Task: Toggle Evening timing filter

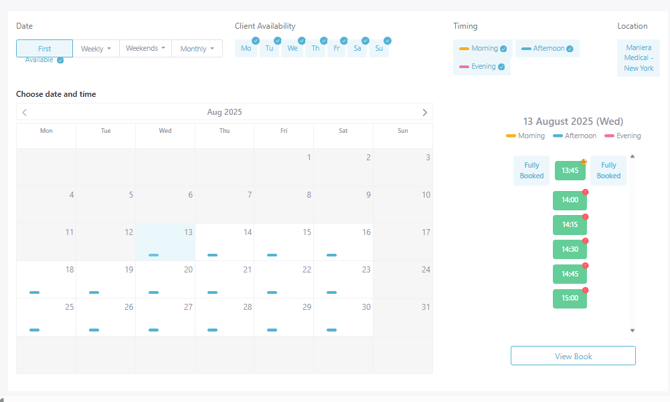Action: 482,67
